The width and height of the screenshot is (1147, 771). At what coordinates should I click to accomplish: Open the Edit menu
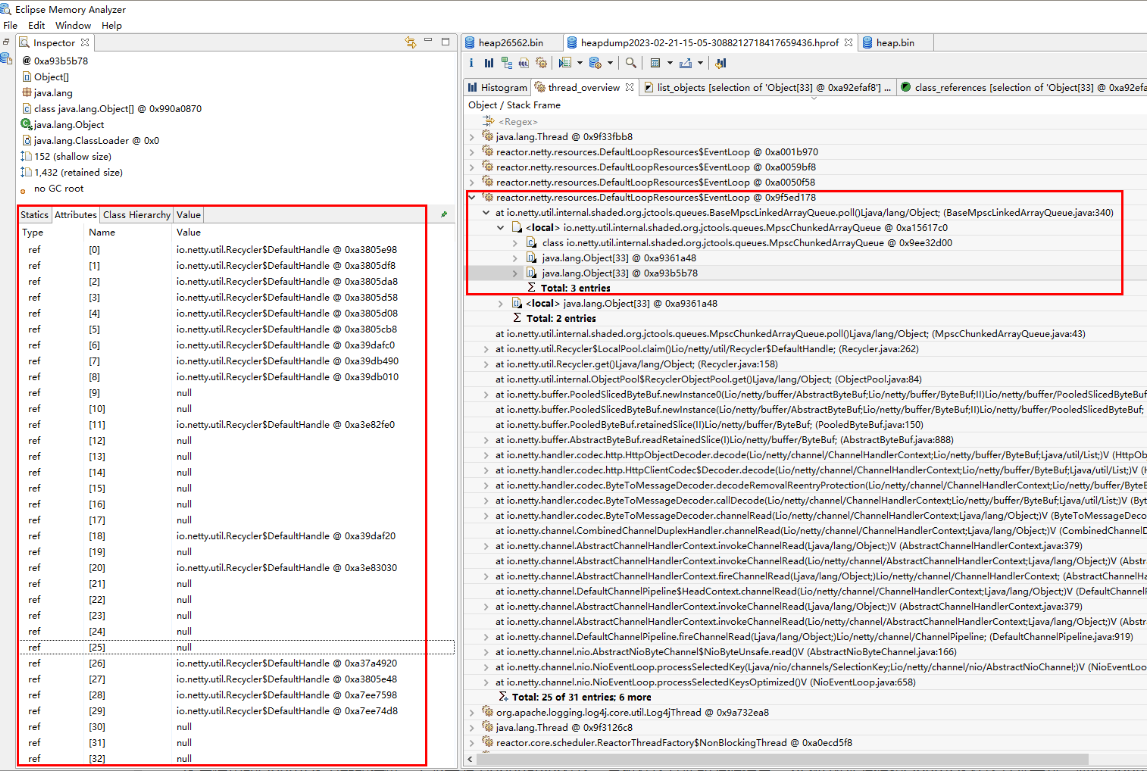tap(37, 26)
